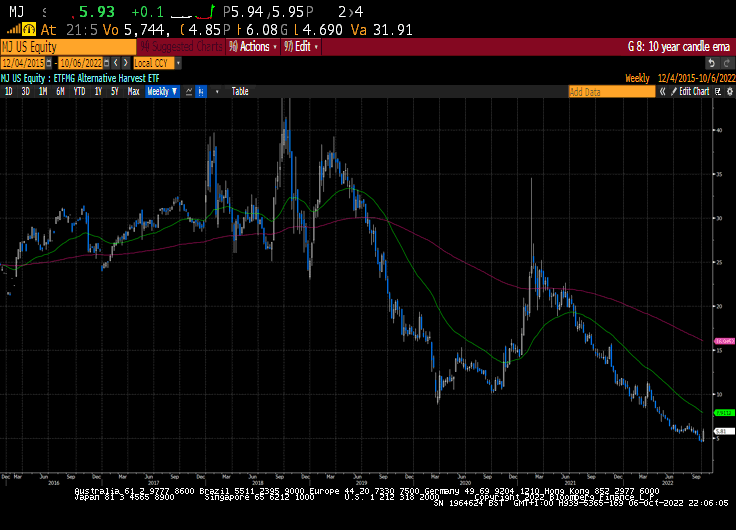Select the Max range tab
Image resolution: width=736 pixels, height=530 pixels.
click(134, 92)
